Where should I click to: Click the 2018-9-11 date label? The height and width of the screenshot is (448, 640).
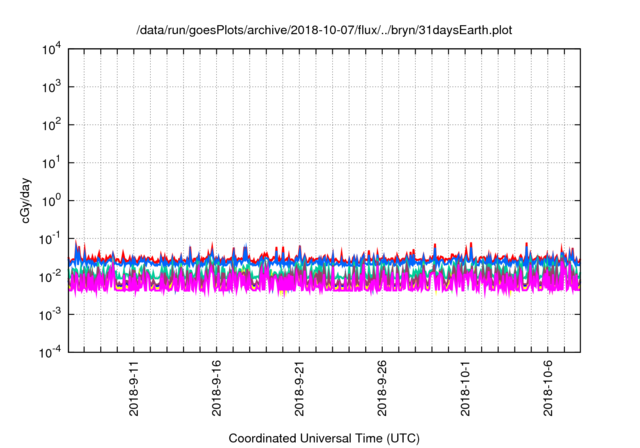tap(135, 389)
